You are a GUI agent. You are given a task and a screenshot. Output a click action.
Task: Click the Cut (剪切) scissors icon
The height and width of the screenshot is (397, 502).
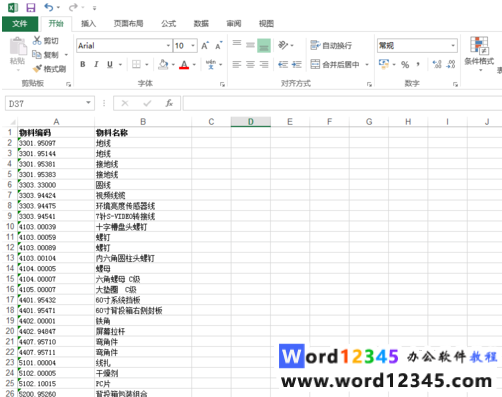click(x=37, y=40)
